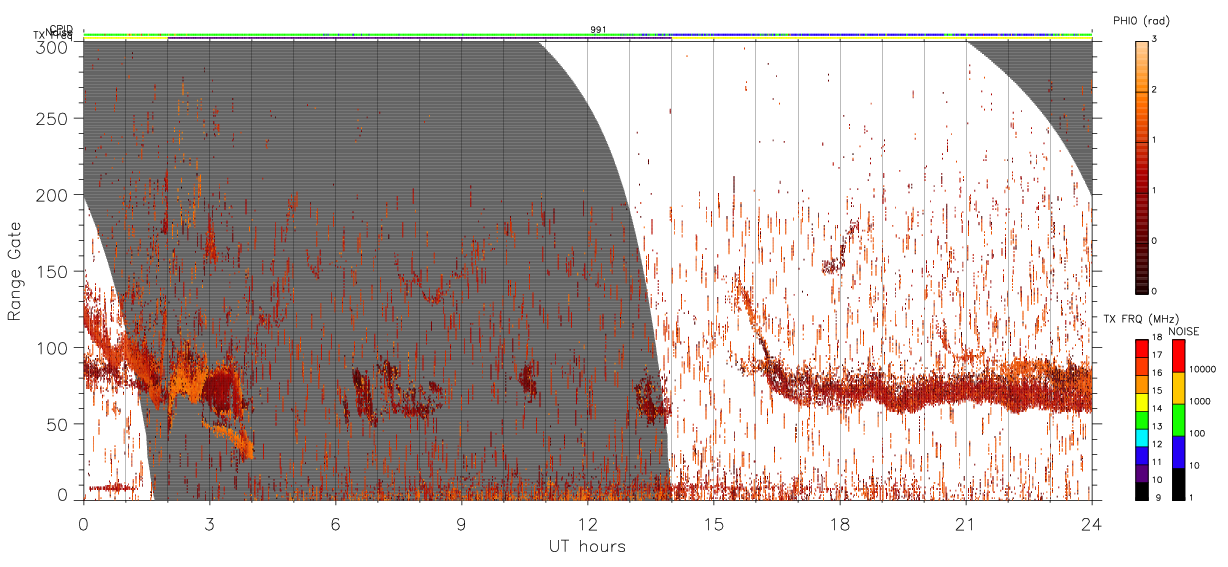Click the yellow 14–15 MHz TX FRQ band
The width and height of the screenshot is (1228, 567).
(1141, 401)
